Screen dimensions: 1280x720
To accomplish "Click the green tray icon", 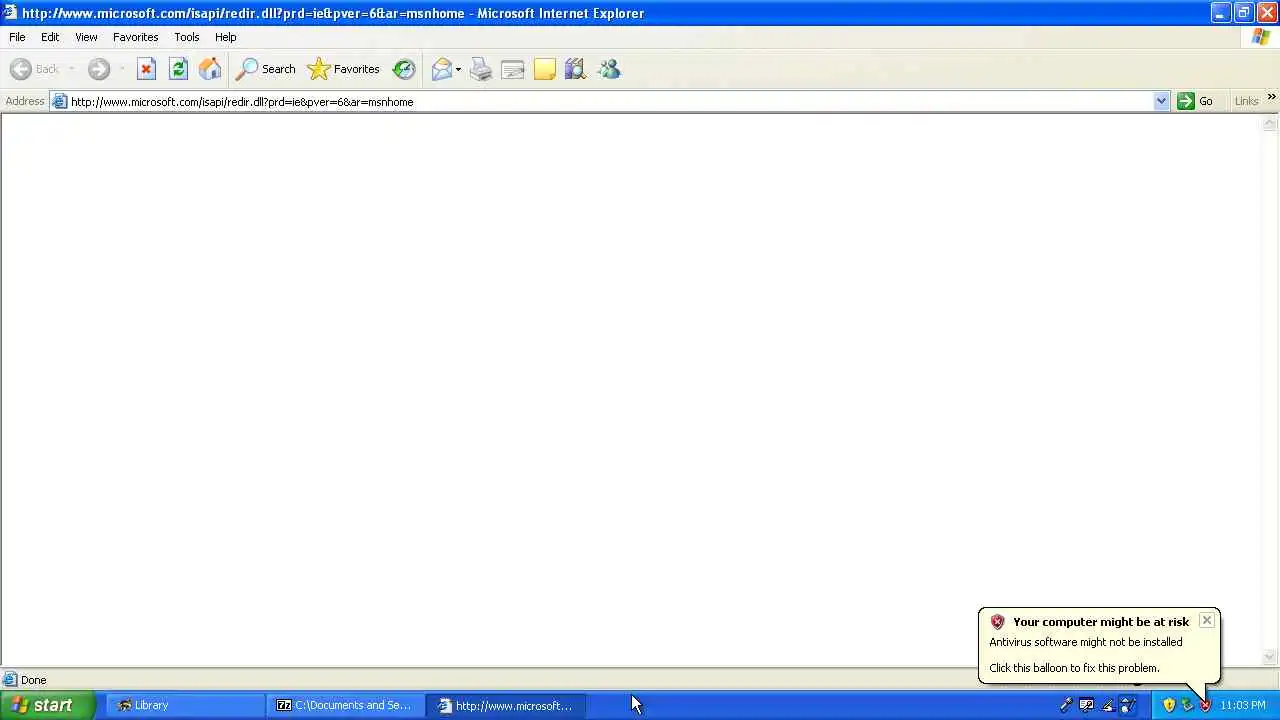I will [x=1187, y=705].
